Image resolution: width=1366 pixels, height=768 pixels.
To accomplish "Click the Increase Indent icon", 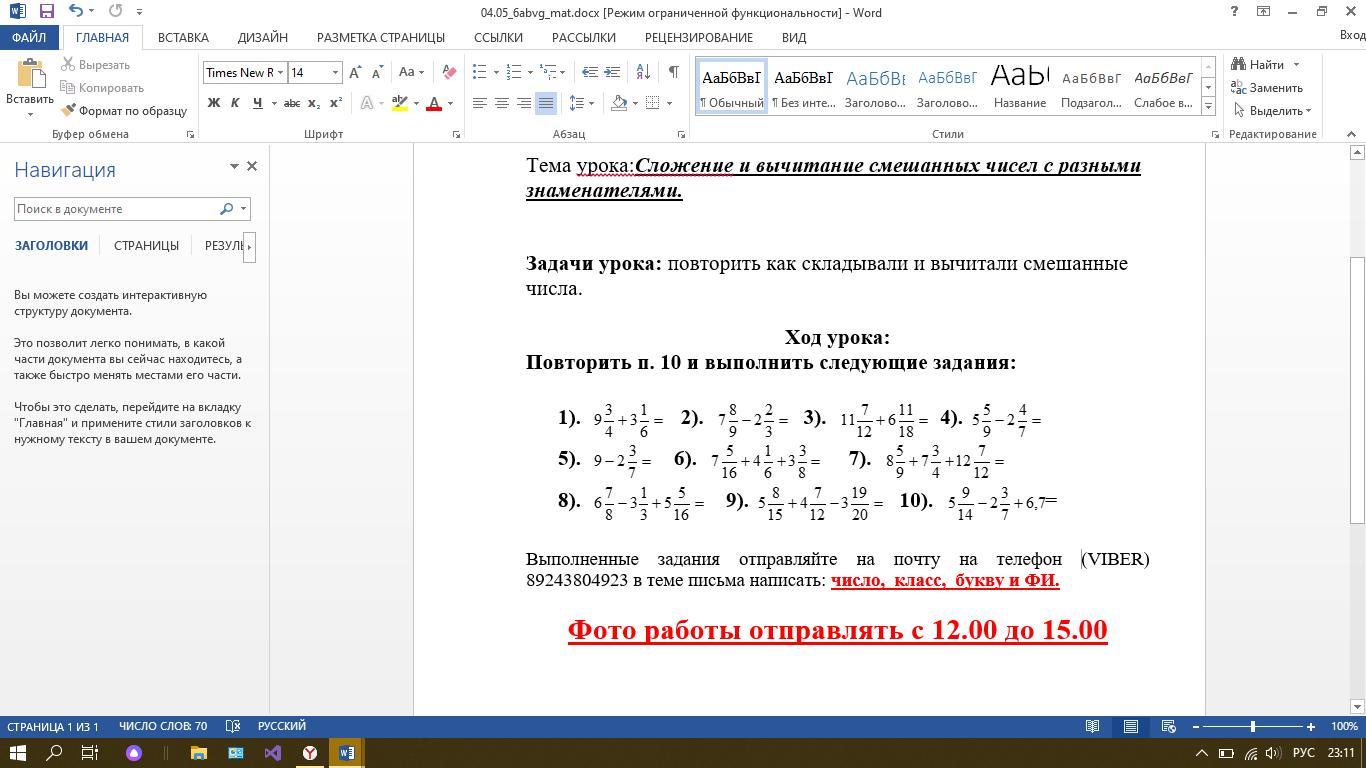I will pos(612,72).
